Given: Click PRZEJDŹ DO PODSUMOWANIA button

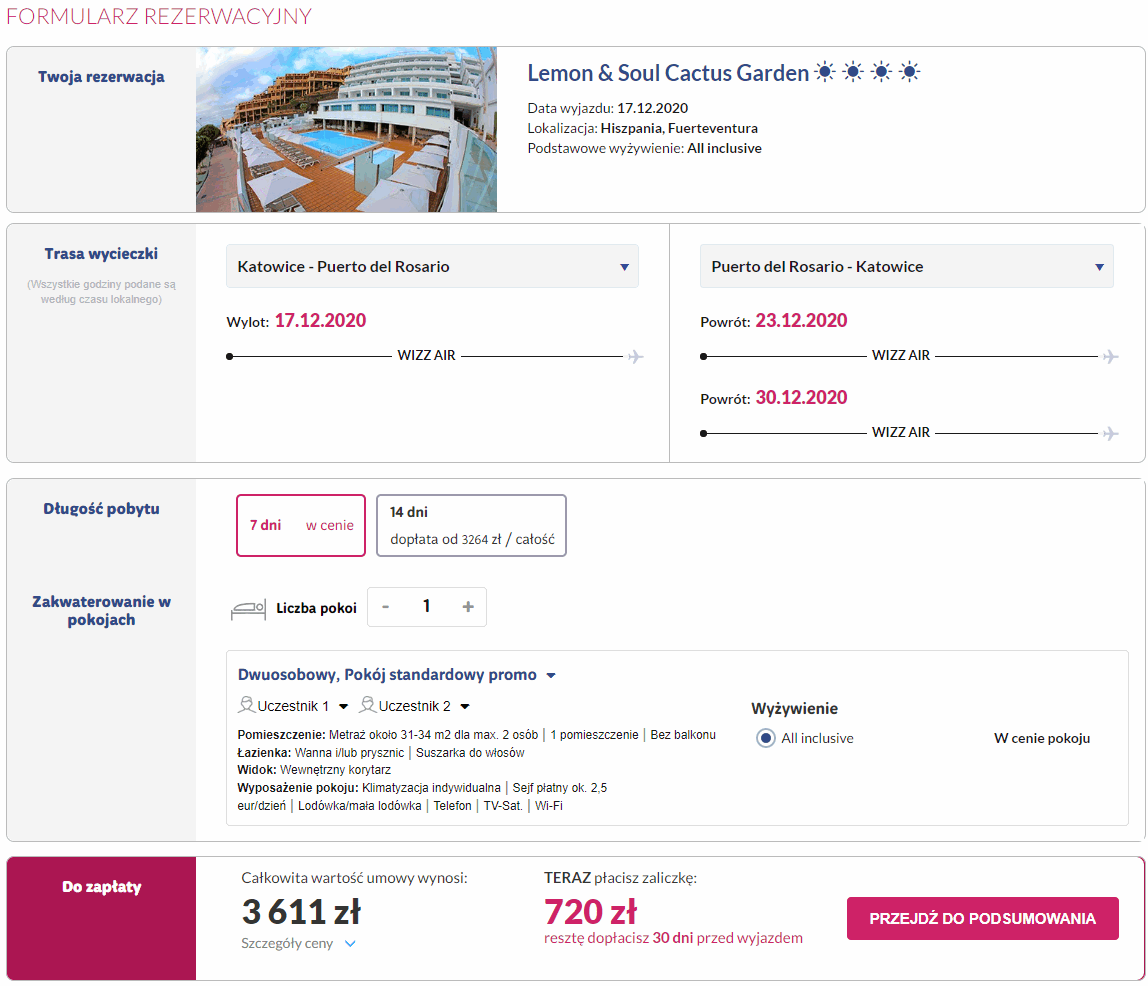Looking at the screenshot, I should tap(983, 919).
